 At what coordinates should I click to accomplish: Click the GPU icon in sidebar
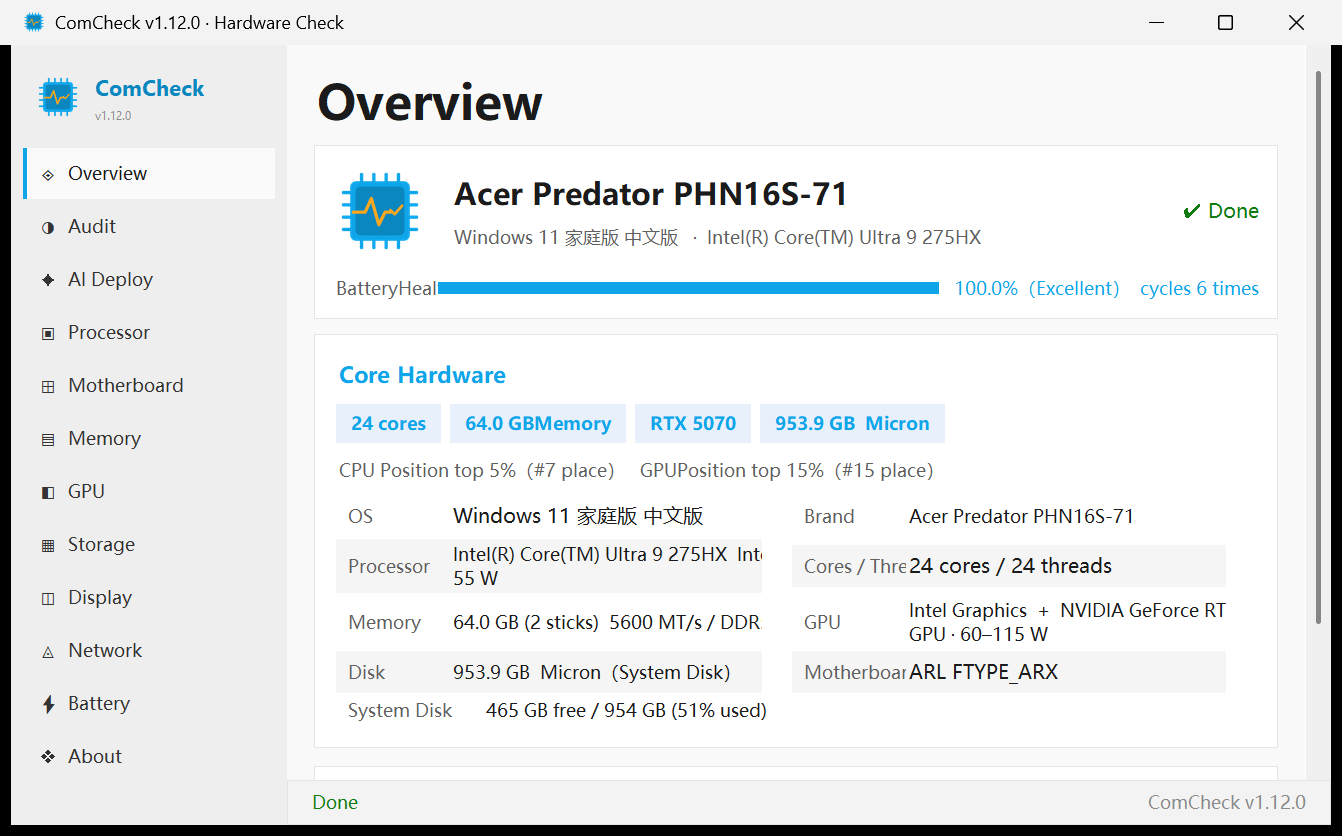pyautogui.click(x=48, y=492)
